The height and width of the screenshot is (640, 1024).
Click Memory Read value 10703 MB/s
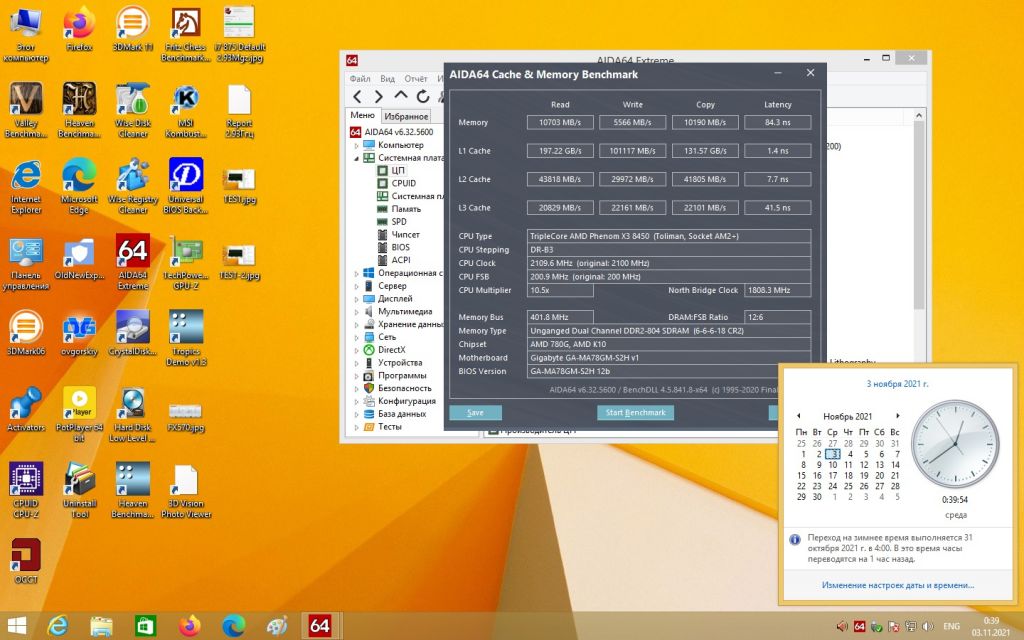[560, 122]
